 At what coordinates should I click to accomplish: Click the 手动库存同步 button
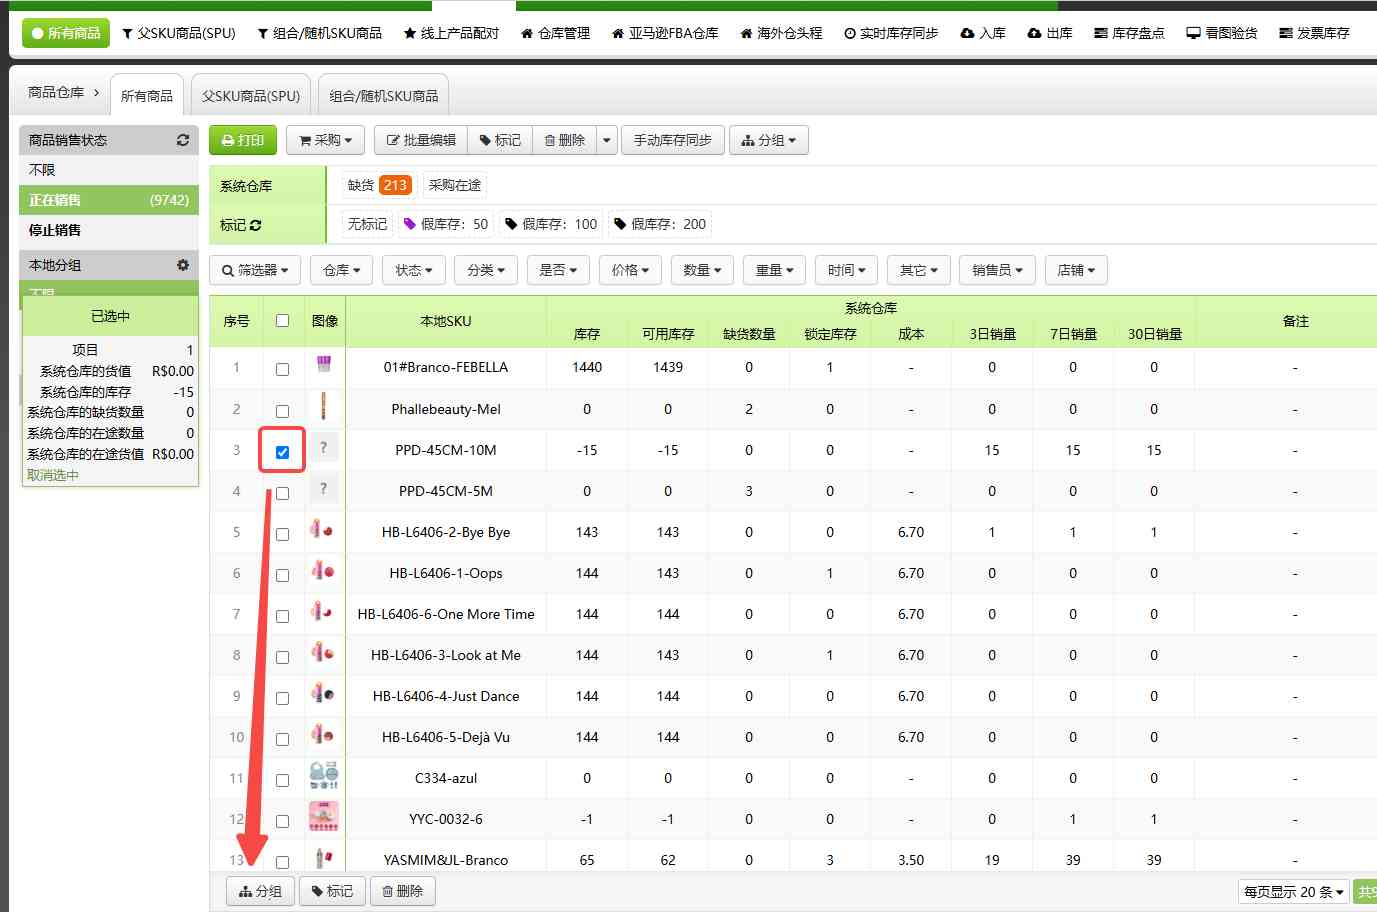tap(672, 140)
